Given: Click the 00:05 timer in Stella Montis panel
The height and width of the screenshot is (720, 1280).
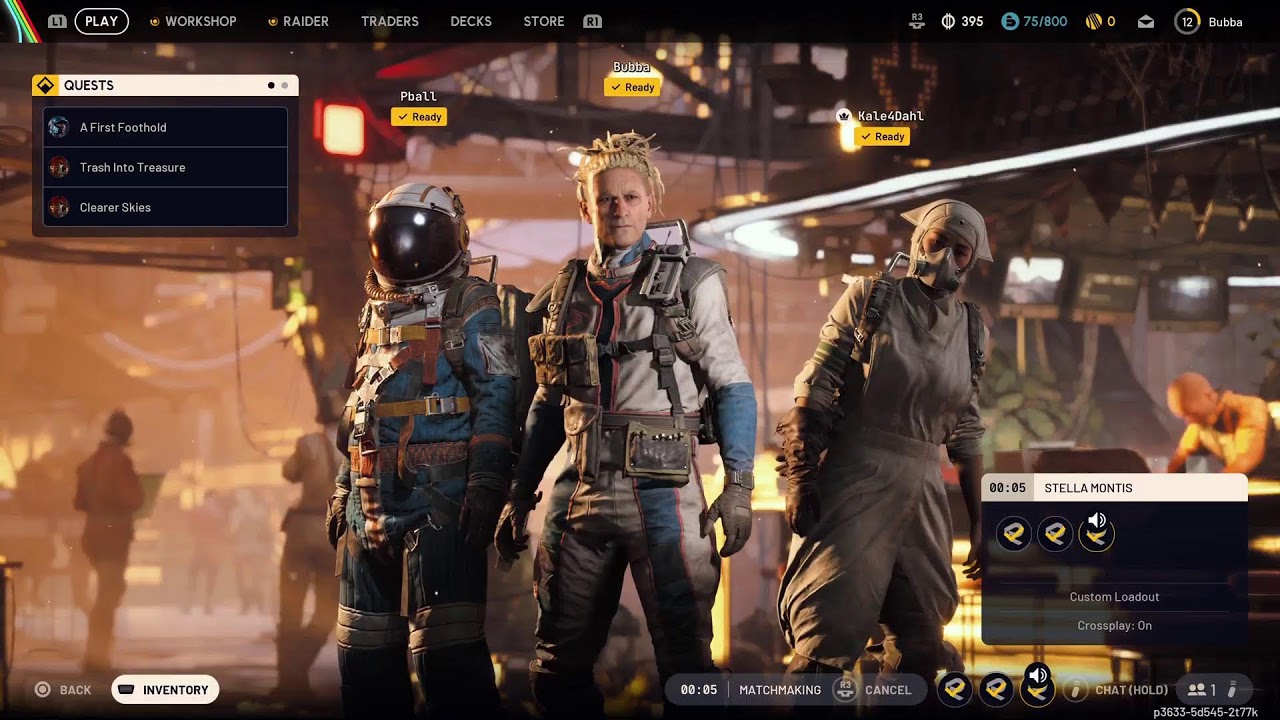Looking at the screenshot, I should 1007,488.
